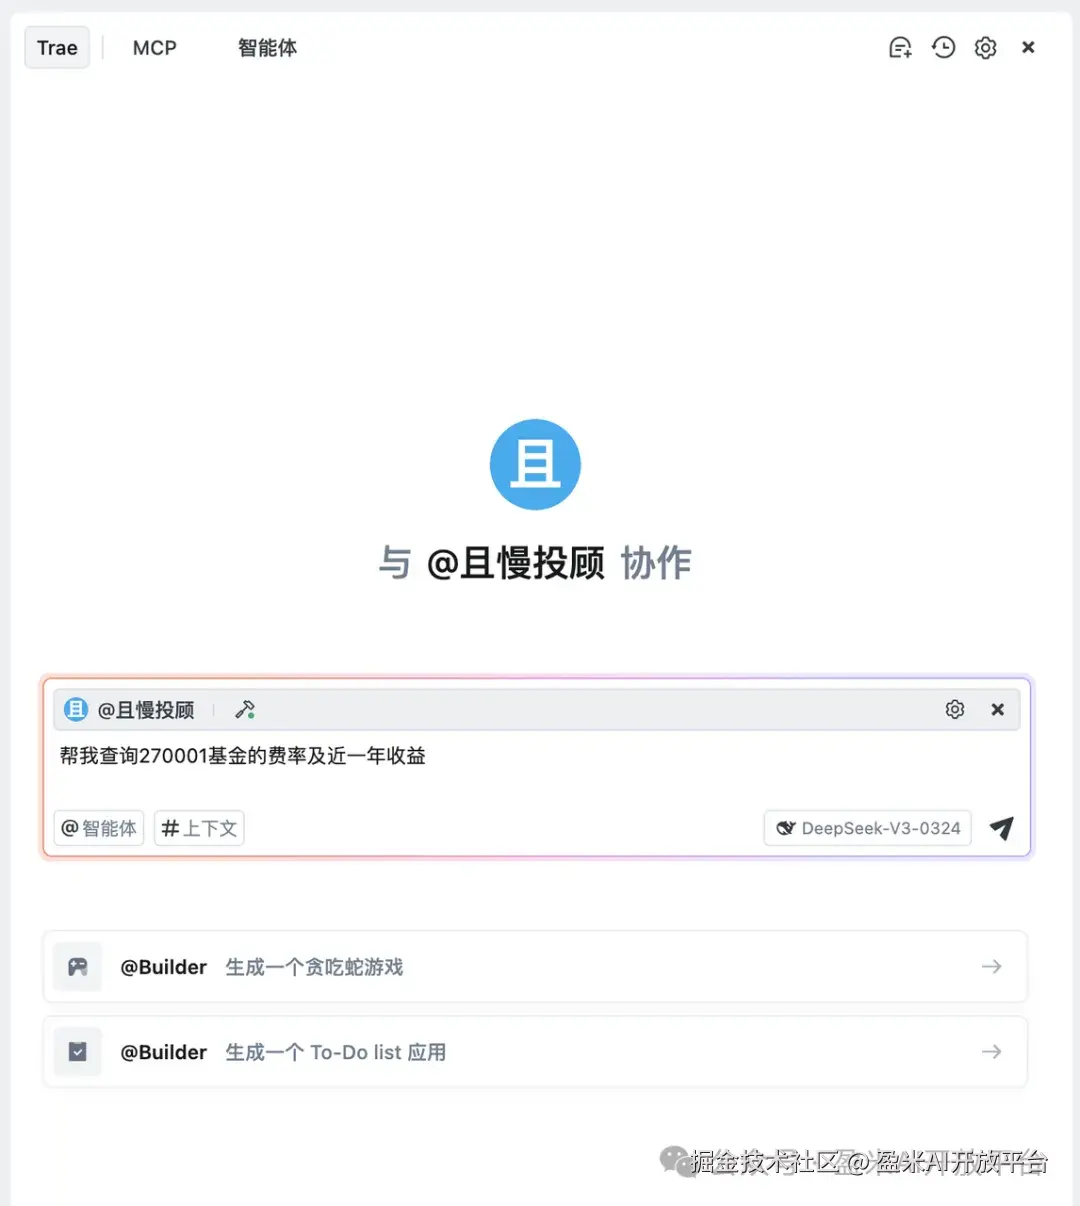This screenshot has width=1080, height=1206.
Task: Click the 且慢投顾 agent avatar
Action: [x=535, y=464]
